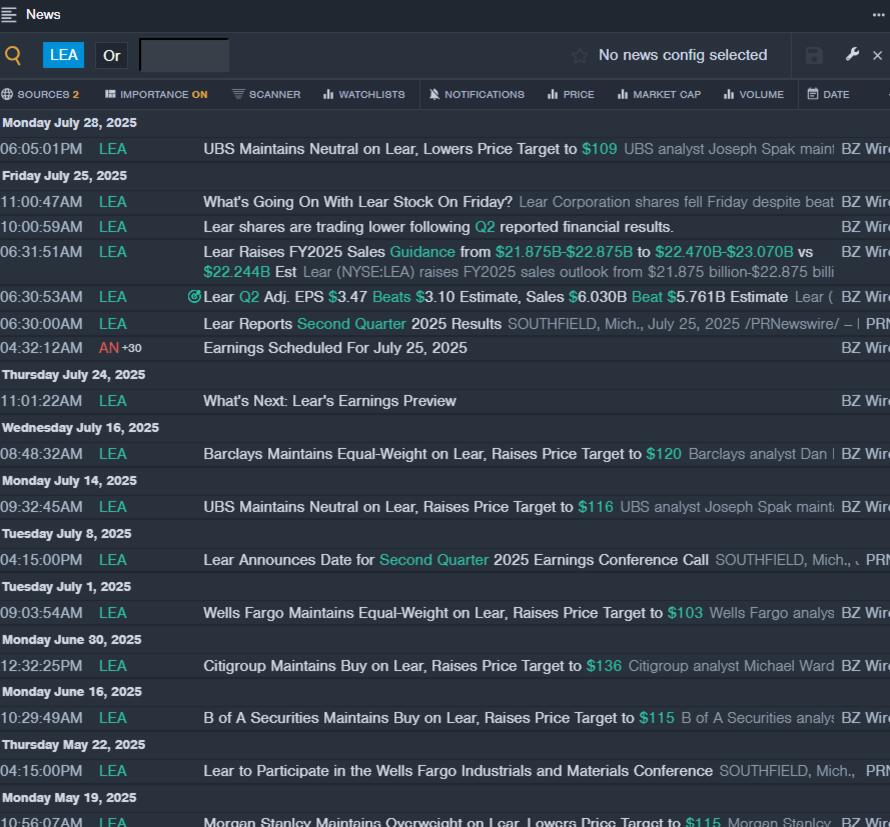Open the Scanner filter

266,94
